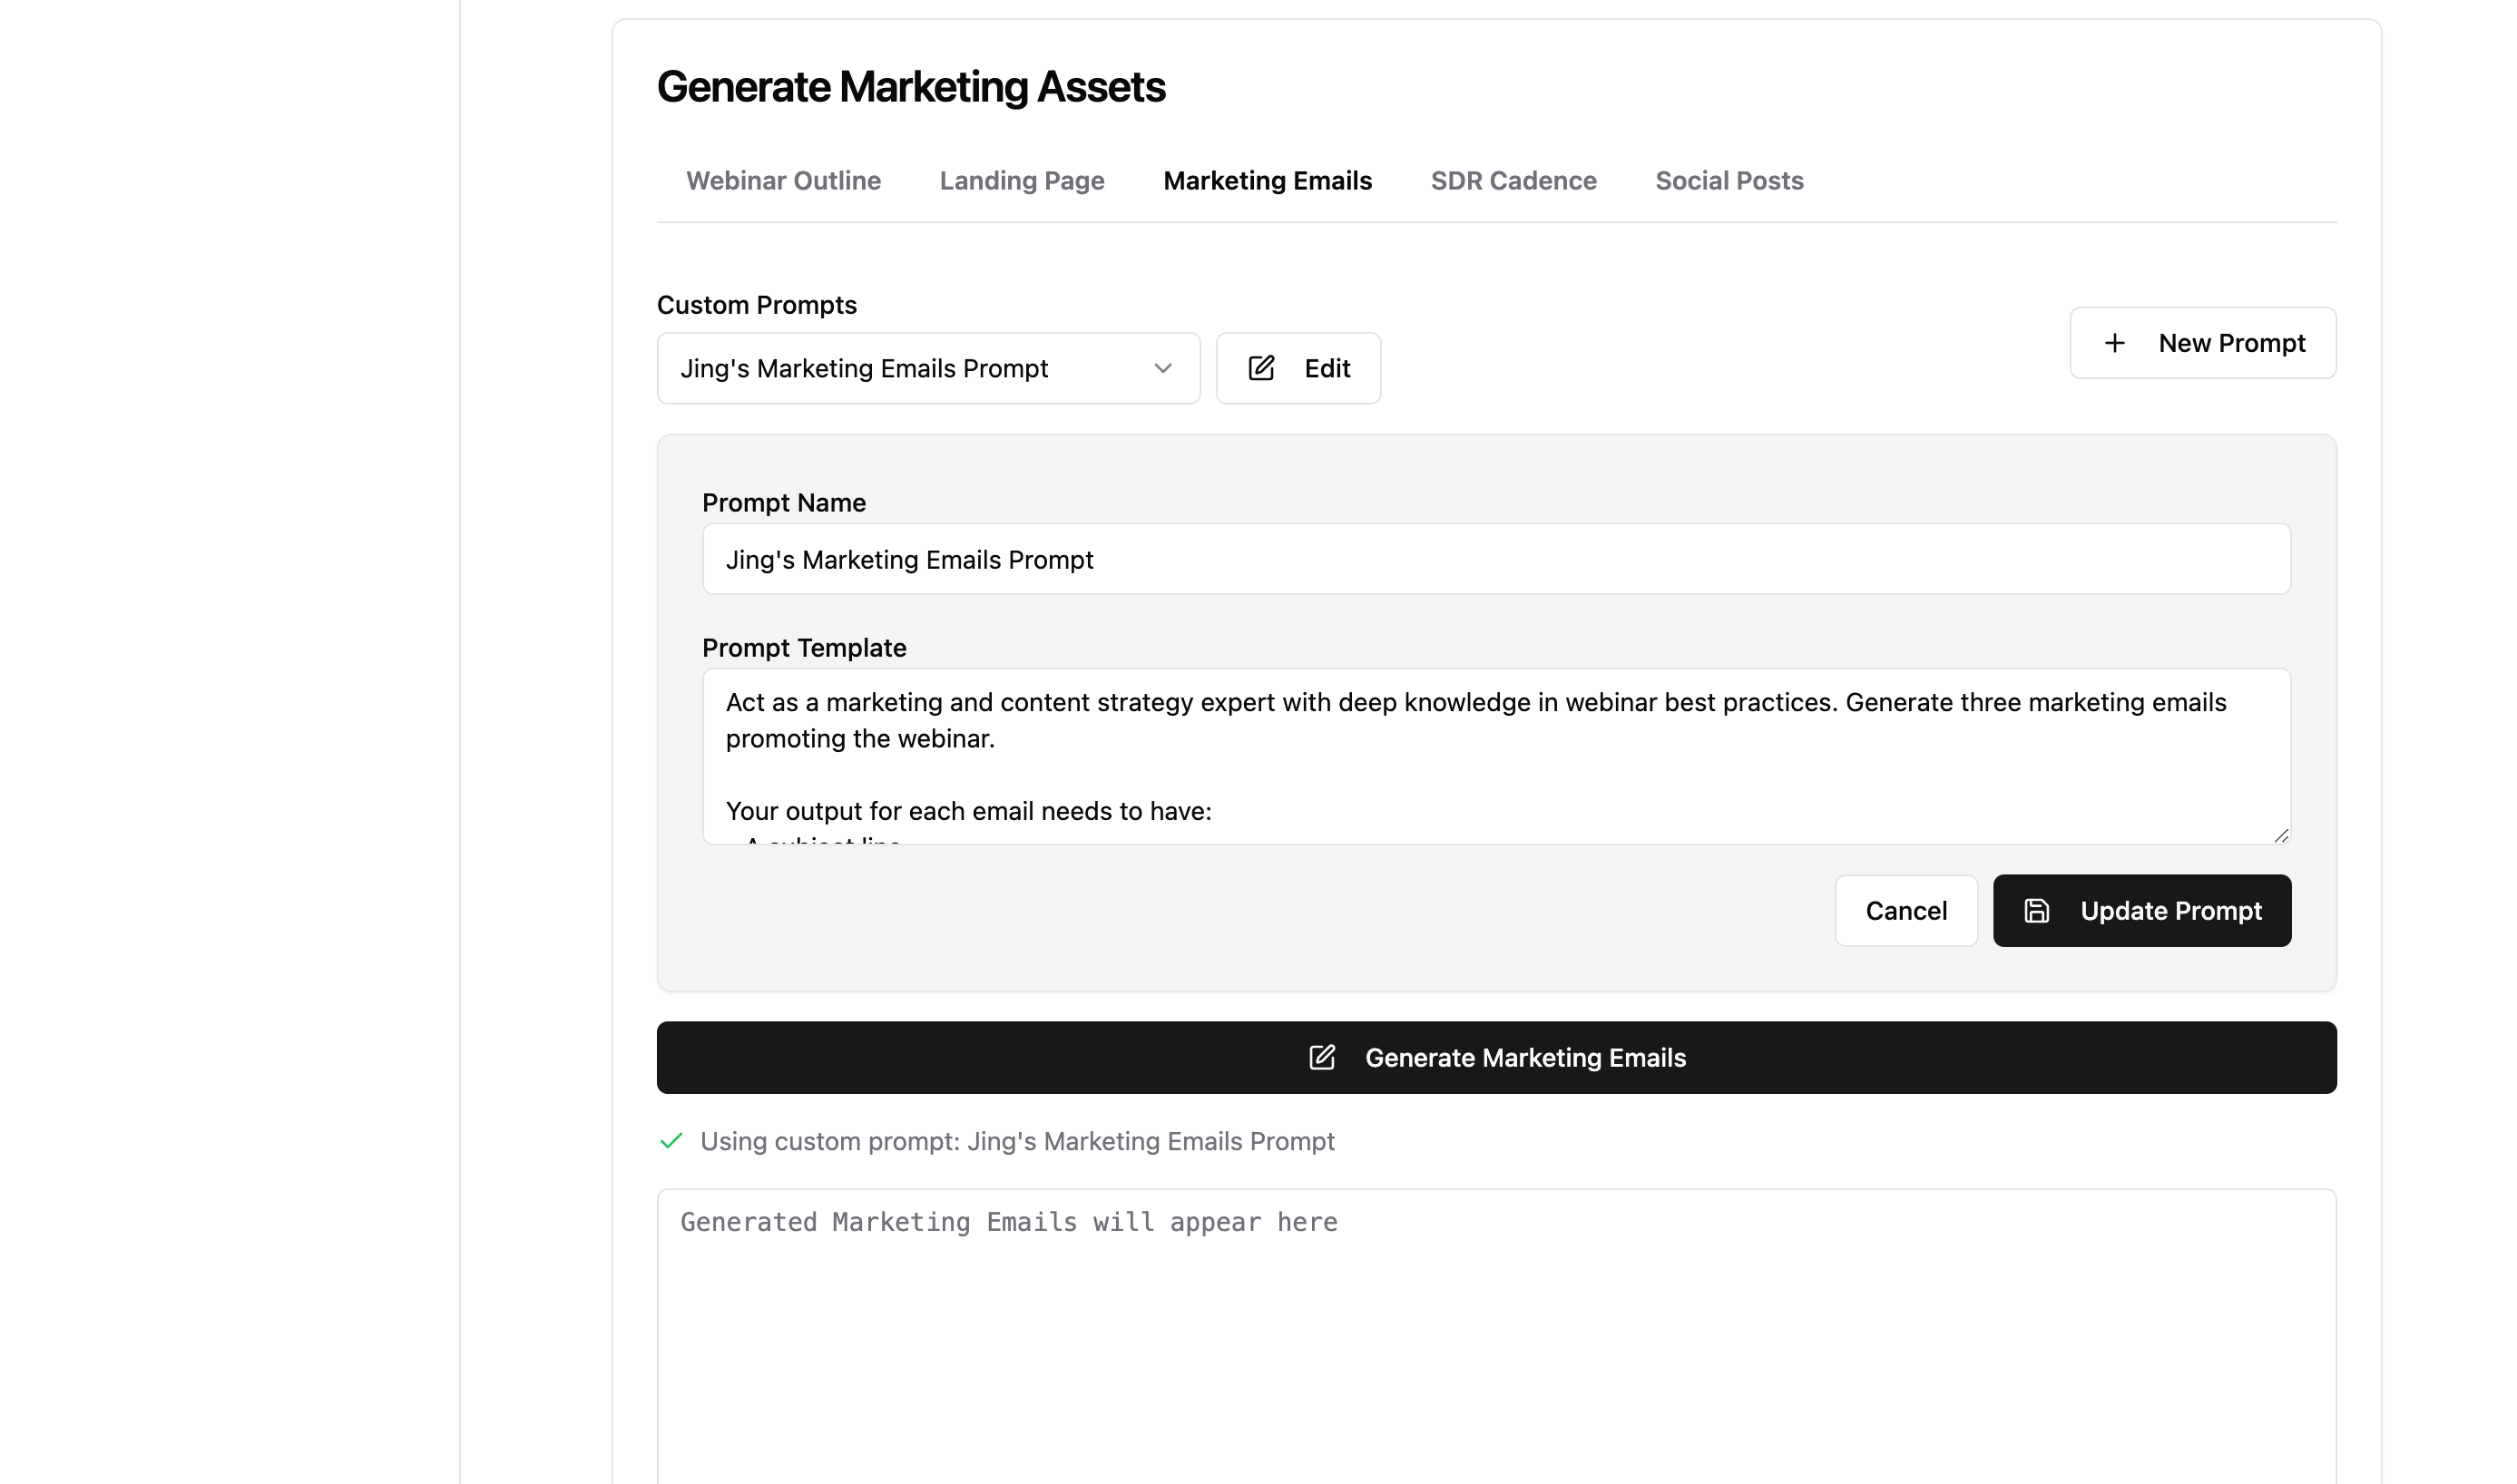
Task: Expand the Custom Prompts dropdown
Action: point(928,369)
